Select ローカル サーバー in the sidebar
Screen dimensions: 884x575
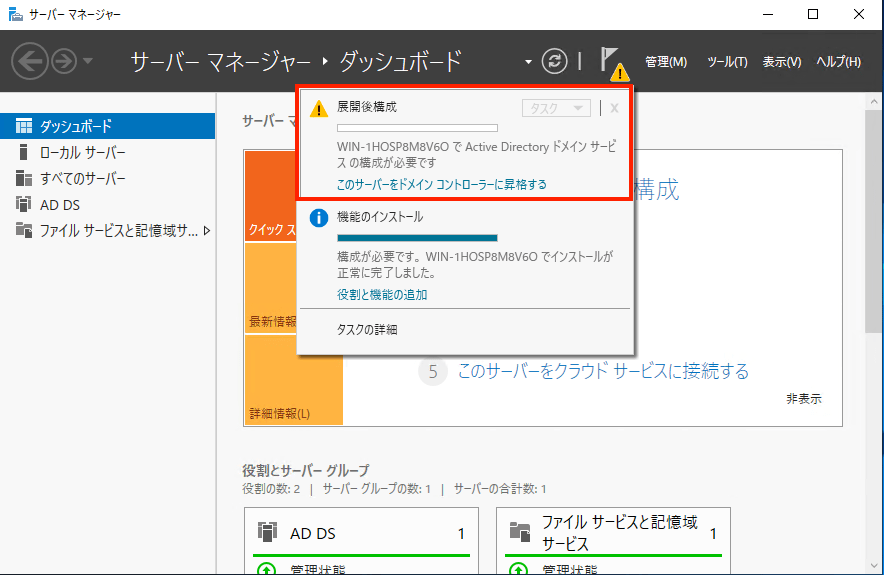107,152
